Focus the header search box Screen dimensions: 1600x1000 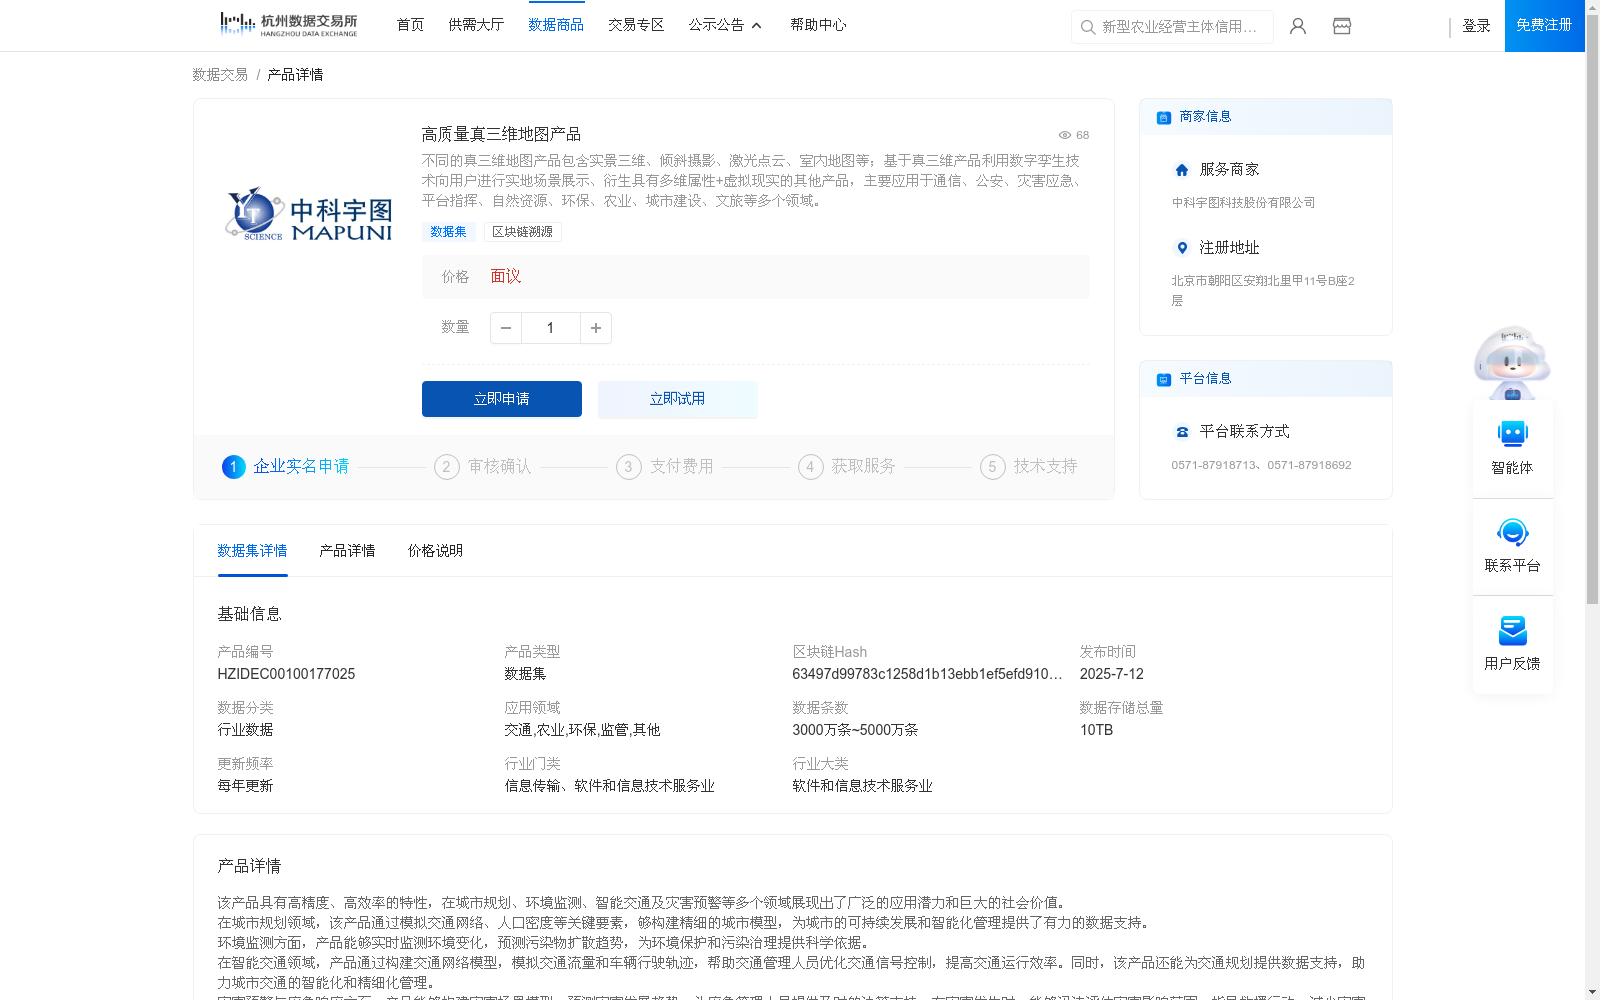point(1172,27)
